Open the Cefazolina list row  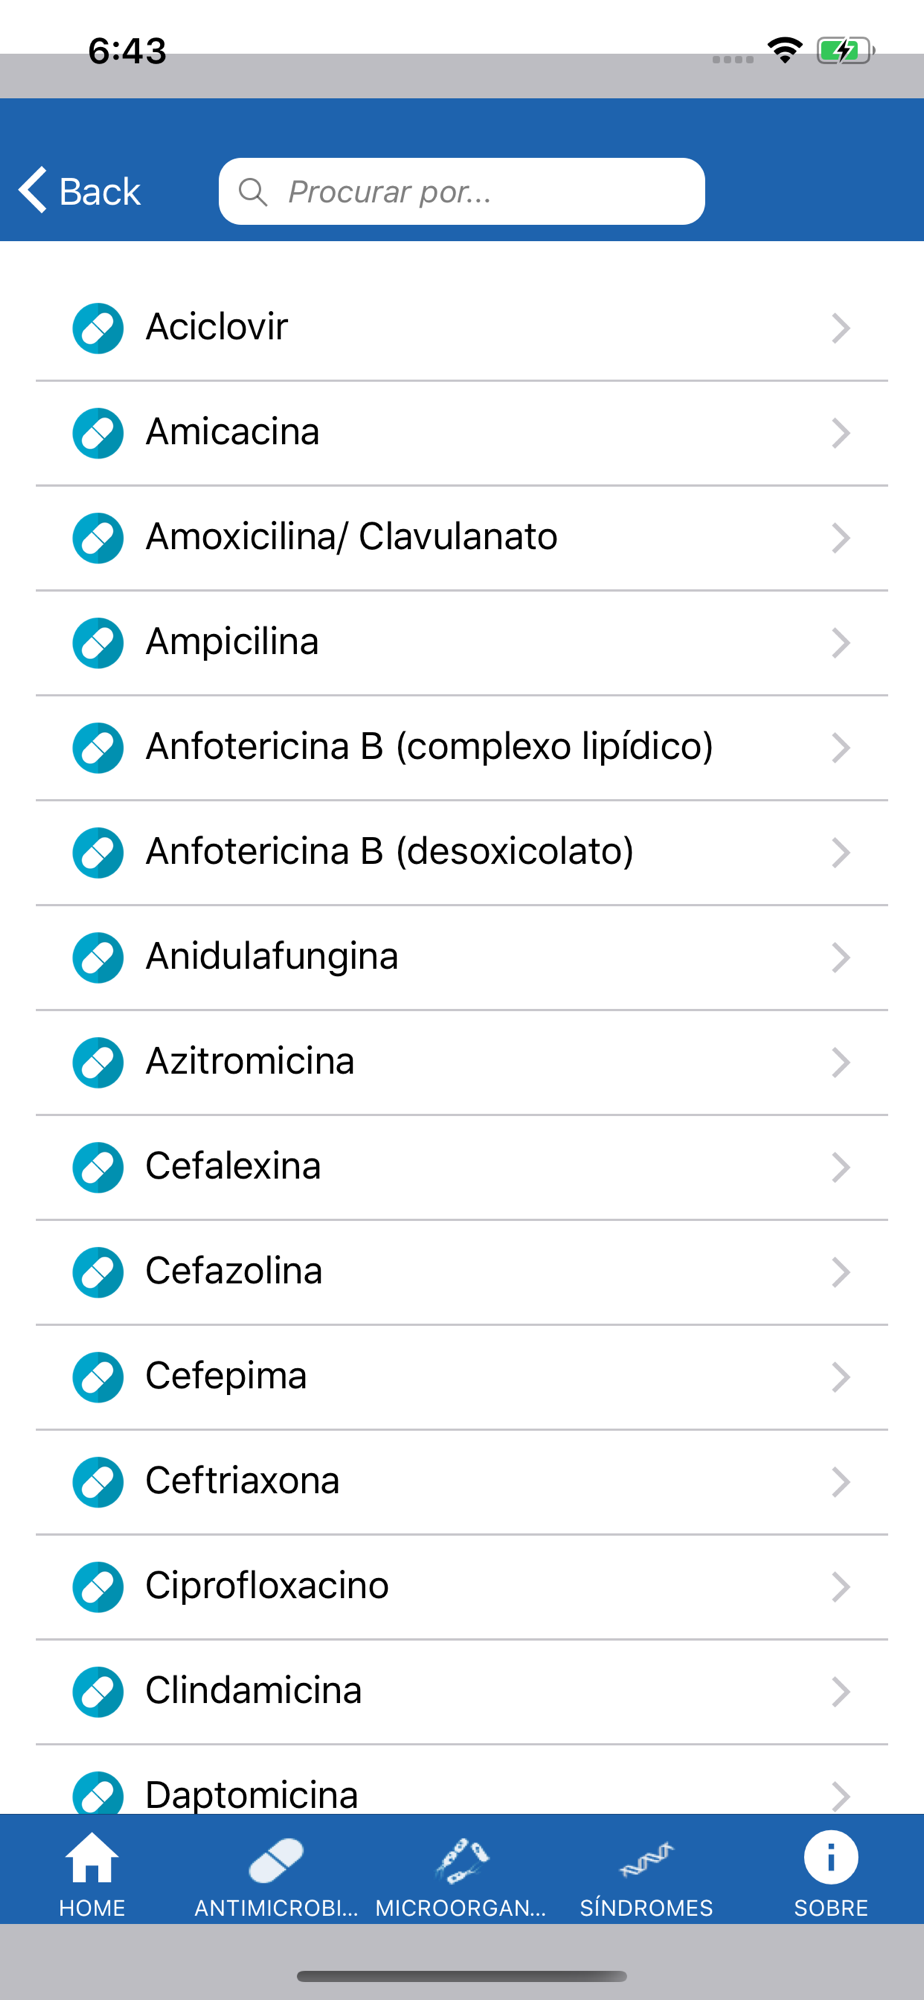pos(234,1271)
